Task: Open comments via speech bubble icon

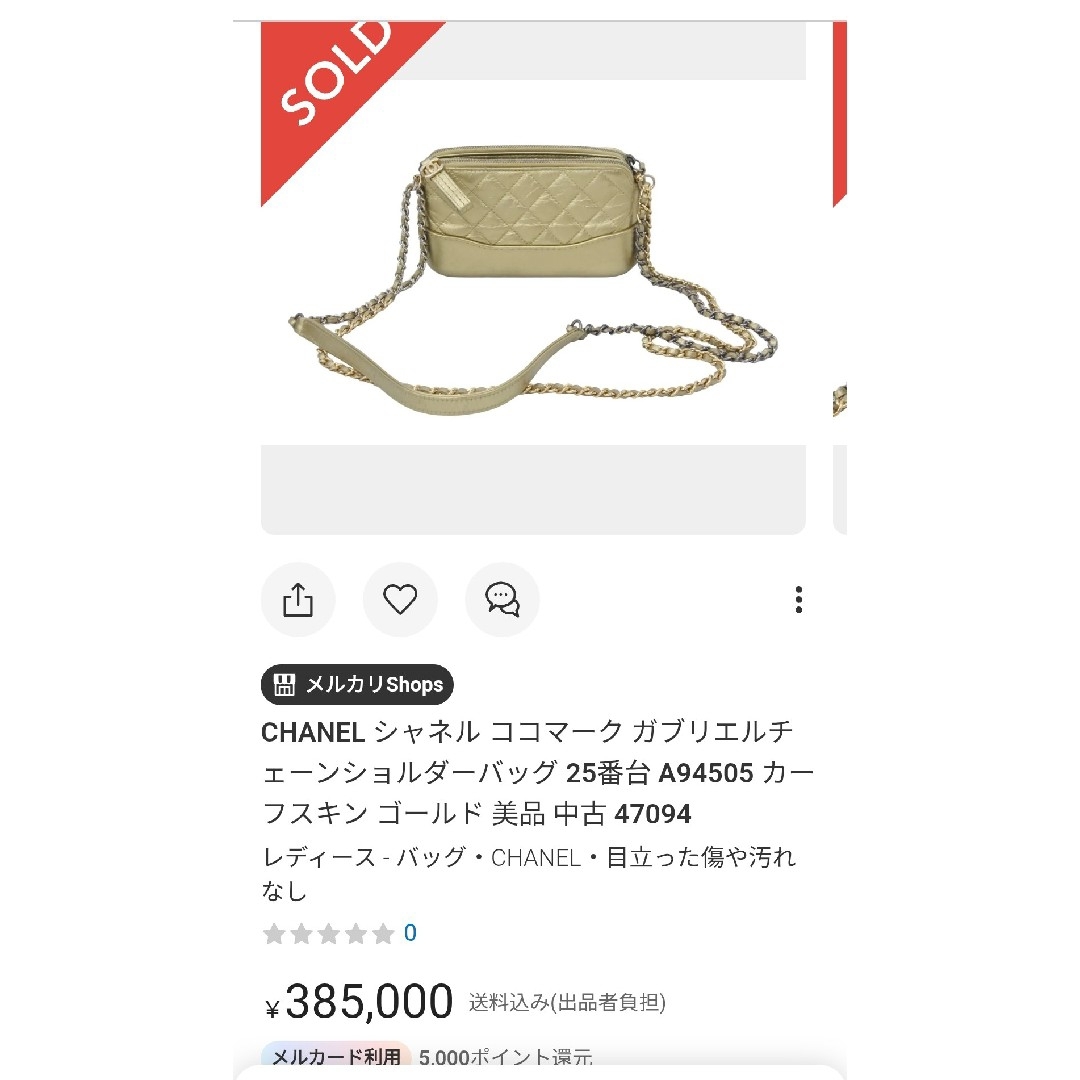Action: (502, 599)
